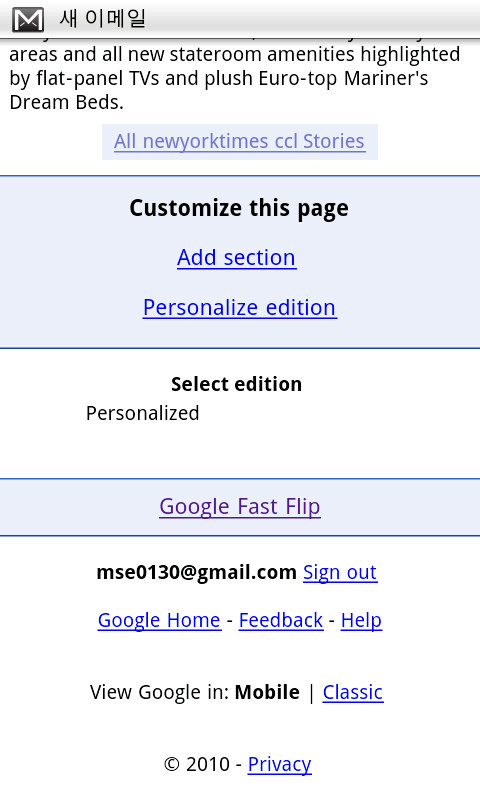Tap the Gmail envelope notification icon

click(28, 19)
